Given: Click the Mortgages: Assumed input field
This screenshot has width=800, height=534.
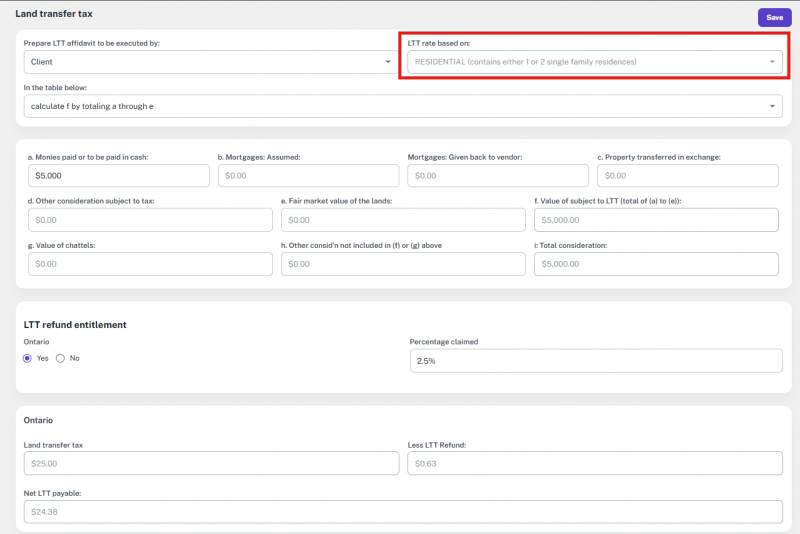Looking at the screenshot, I should (307, 175).
